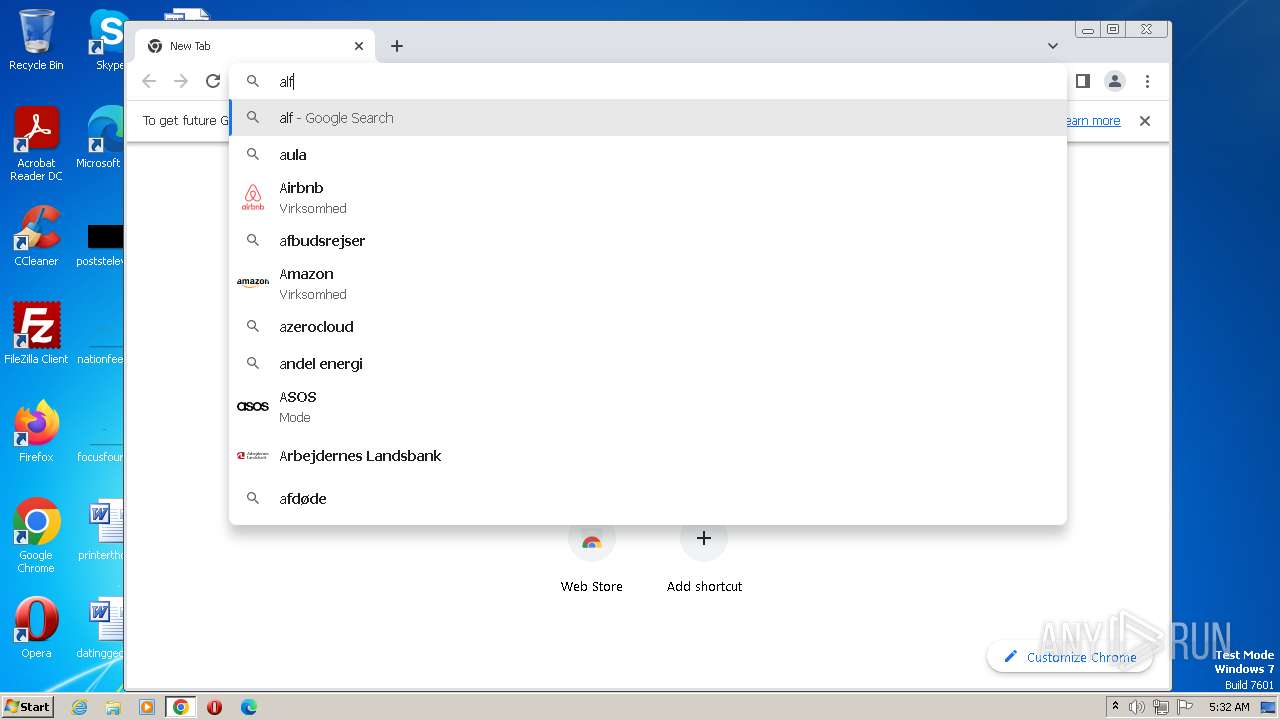The height and width of the screenshot is (720, 1280).
Task: Open the printerth Word document icon
Action: 102,530
